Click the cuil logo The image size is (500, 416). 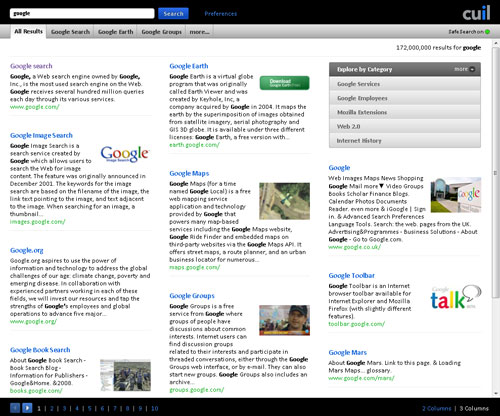tap(476, 13)
